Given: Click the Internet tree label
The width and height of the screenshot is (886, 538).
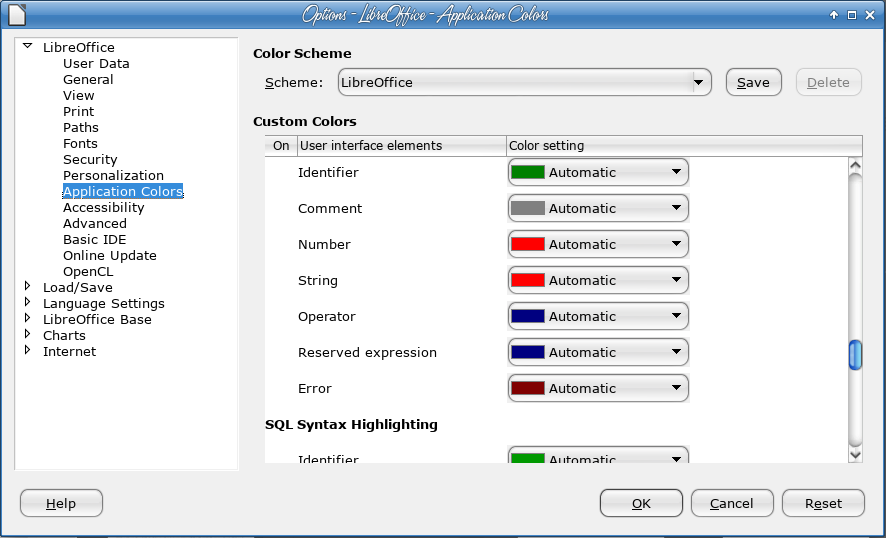Looking at the screenshot, I should tap(70, 352).
